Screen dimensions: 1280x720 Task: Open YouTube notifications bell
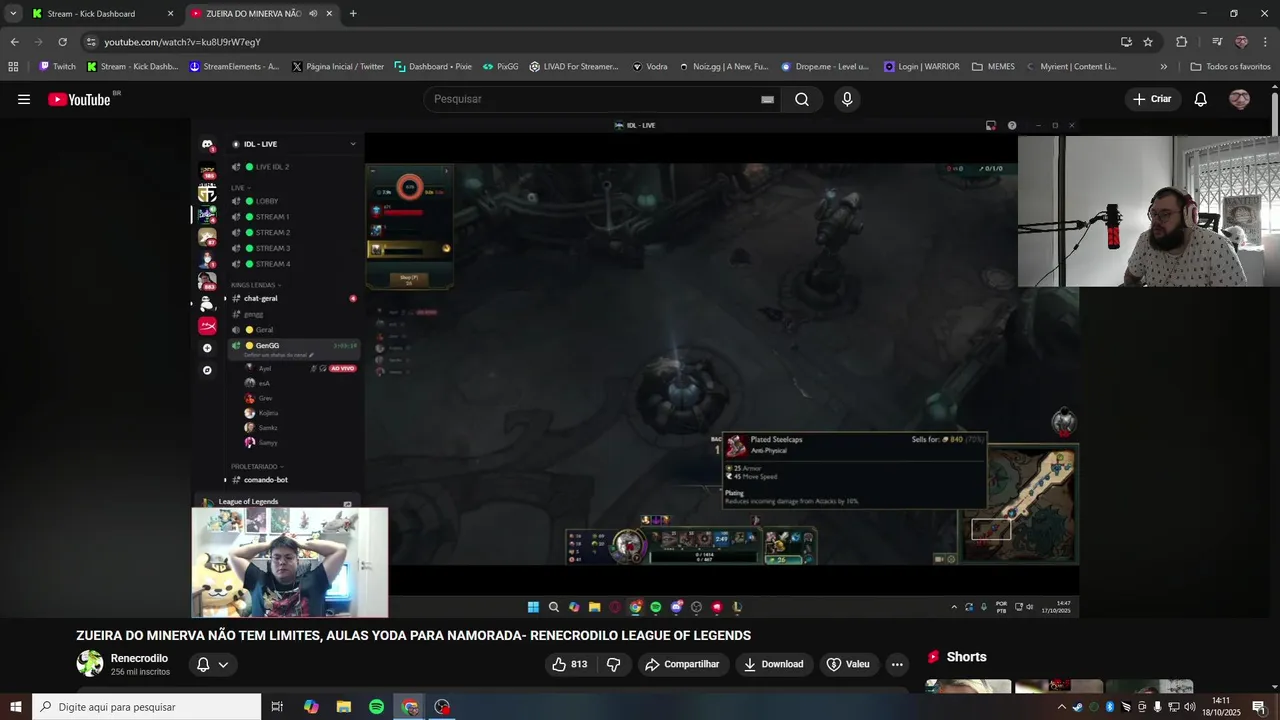point(1201,99)
